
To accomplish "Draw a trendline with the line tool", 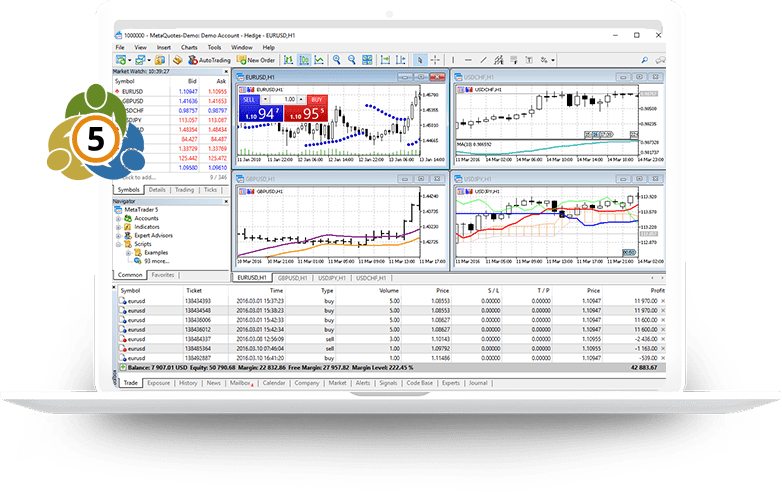I will click(x=483, y=60).
